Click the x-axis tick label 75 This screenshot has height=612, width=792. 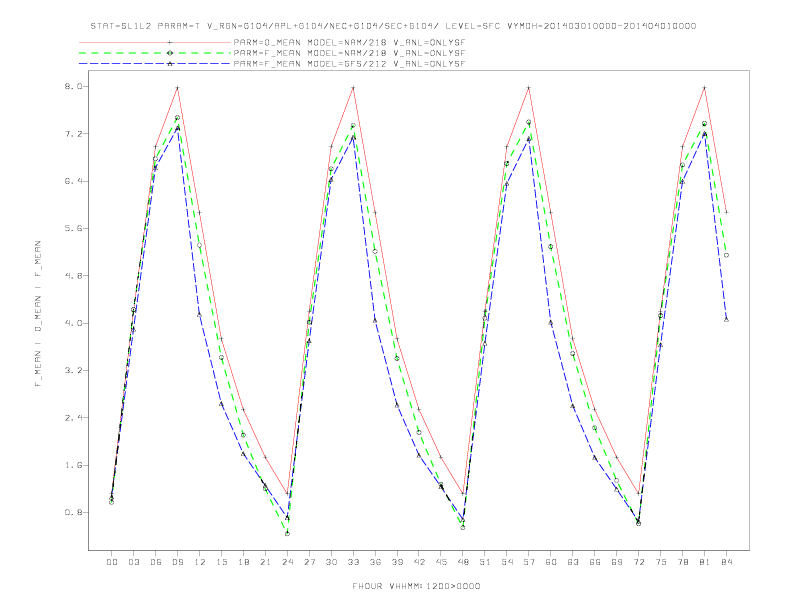[x=661, y=562]
